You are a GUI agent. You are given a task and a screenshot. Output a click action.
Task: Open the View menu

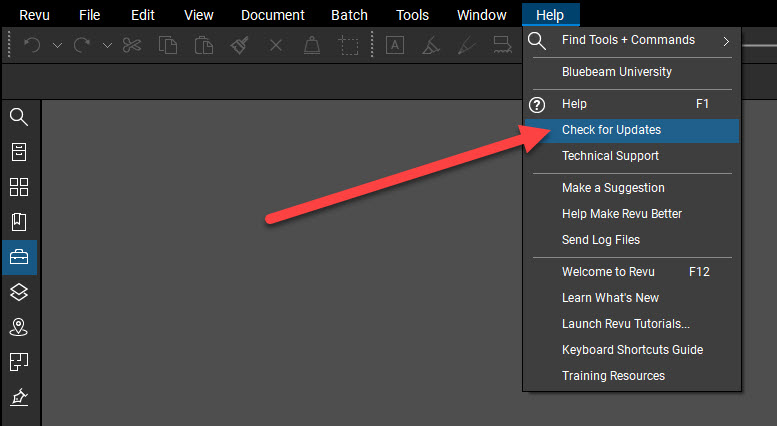tap(199, 15)
